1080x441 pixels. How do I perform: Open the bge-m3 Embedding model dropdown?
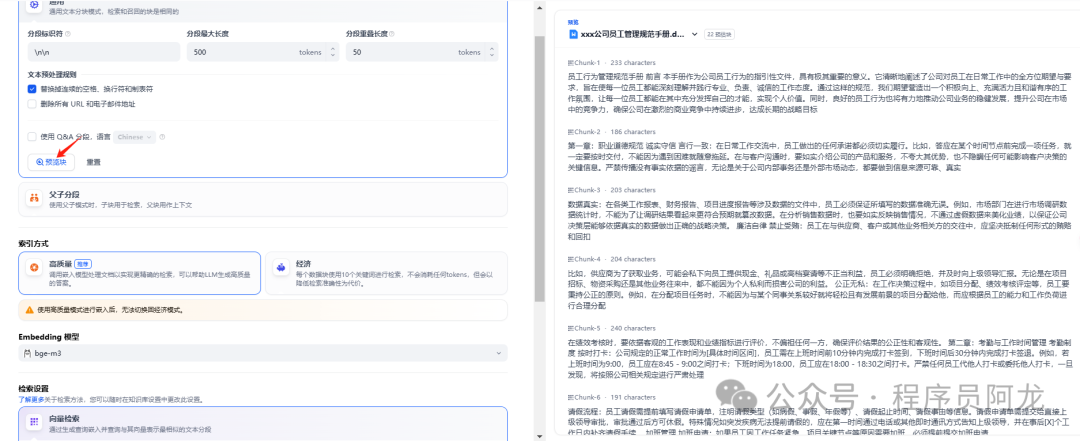click(262, 353)
